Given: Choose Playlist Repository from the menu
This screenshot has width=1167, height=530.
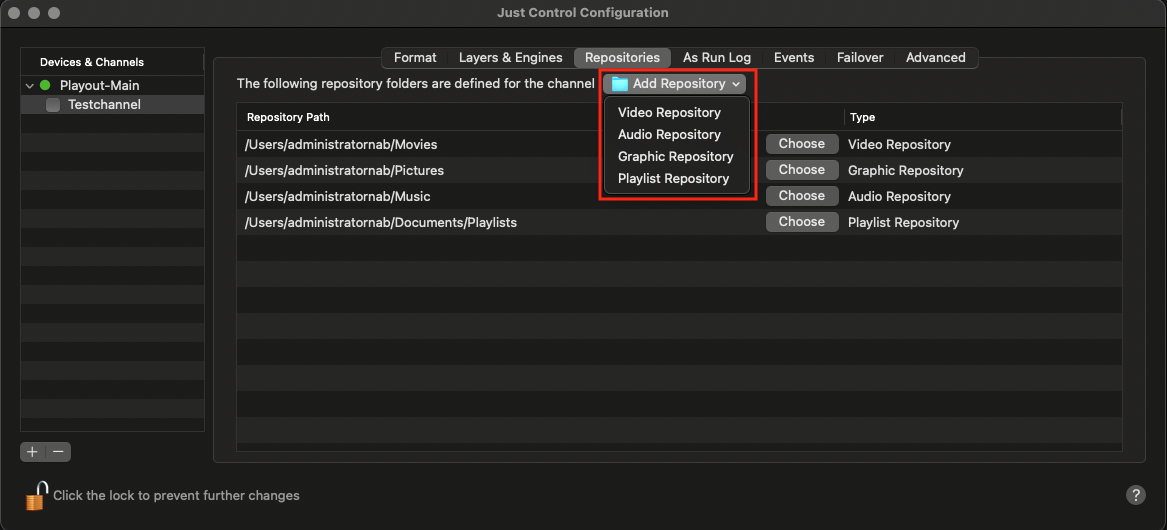Looking at the screenshot, I should pos(674,179).
